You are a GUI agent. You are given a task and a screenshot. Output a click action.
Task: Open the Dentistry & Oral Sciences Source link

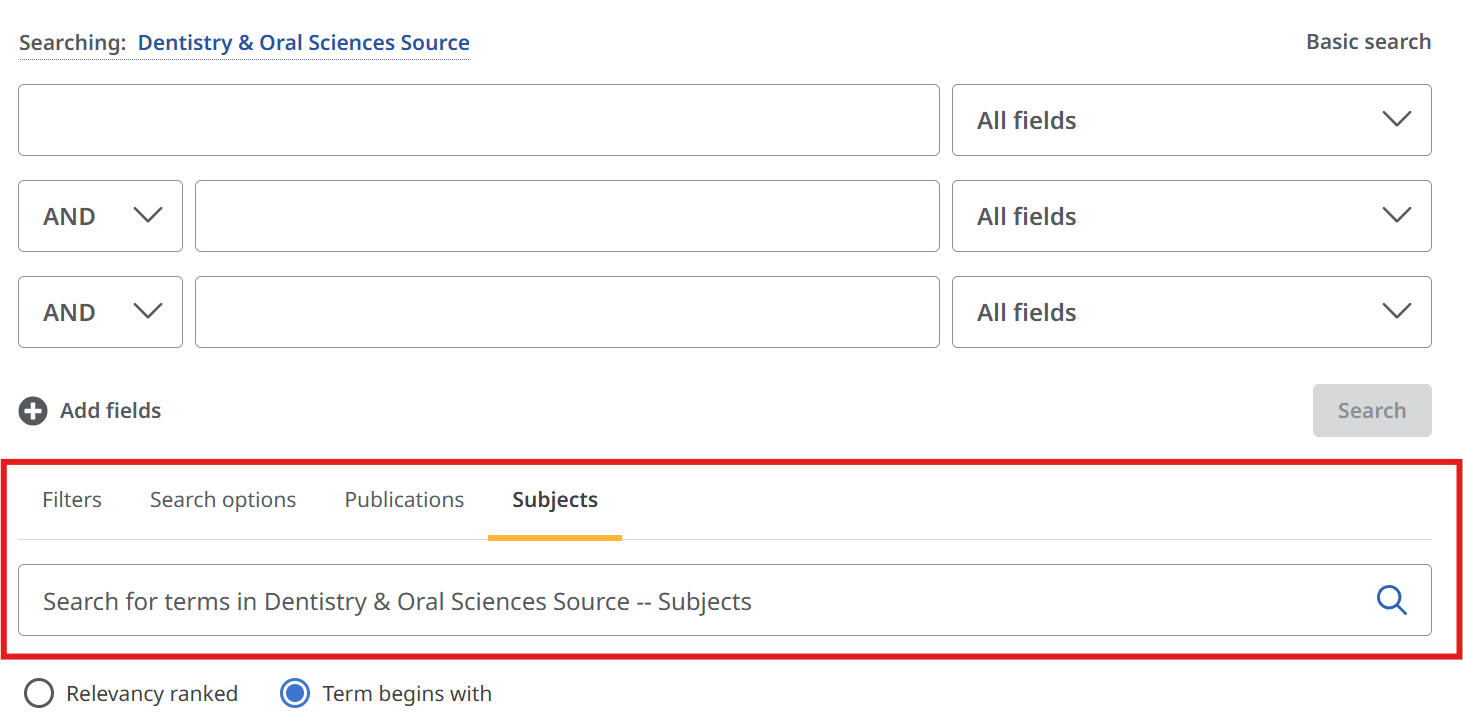click(x=303, y=43)
